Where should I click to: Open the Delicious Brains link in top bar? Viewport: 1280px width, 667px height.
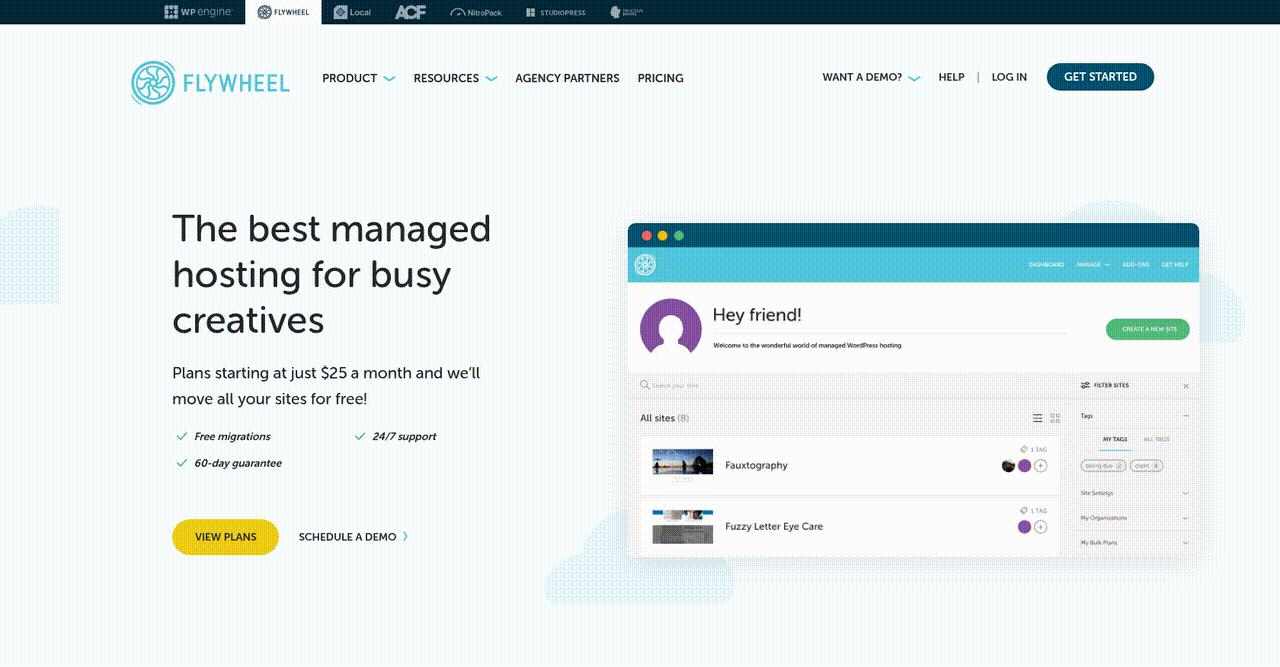pos(627,12)
